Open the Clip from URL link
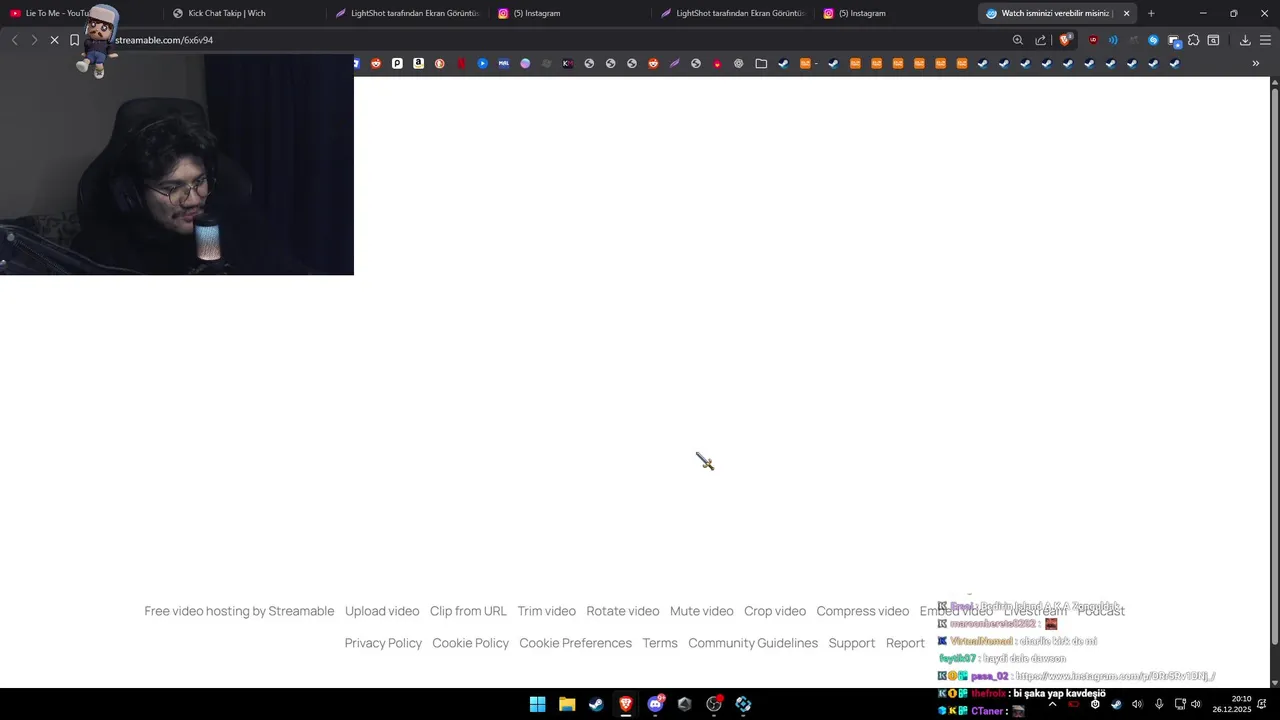Screen dimensions: 1280x720 point(468,611)
